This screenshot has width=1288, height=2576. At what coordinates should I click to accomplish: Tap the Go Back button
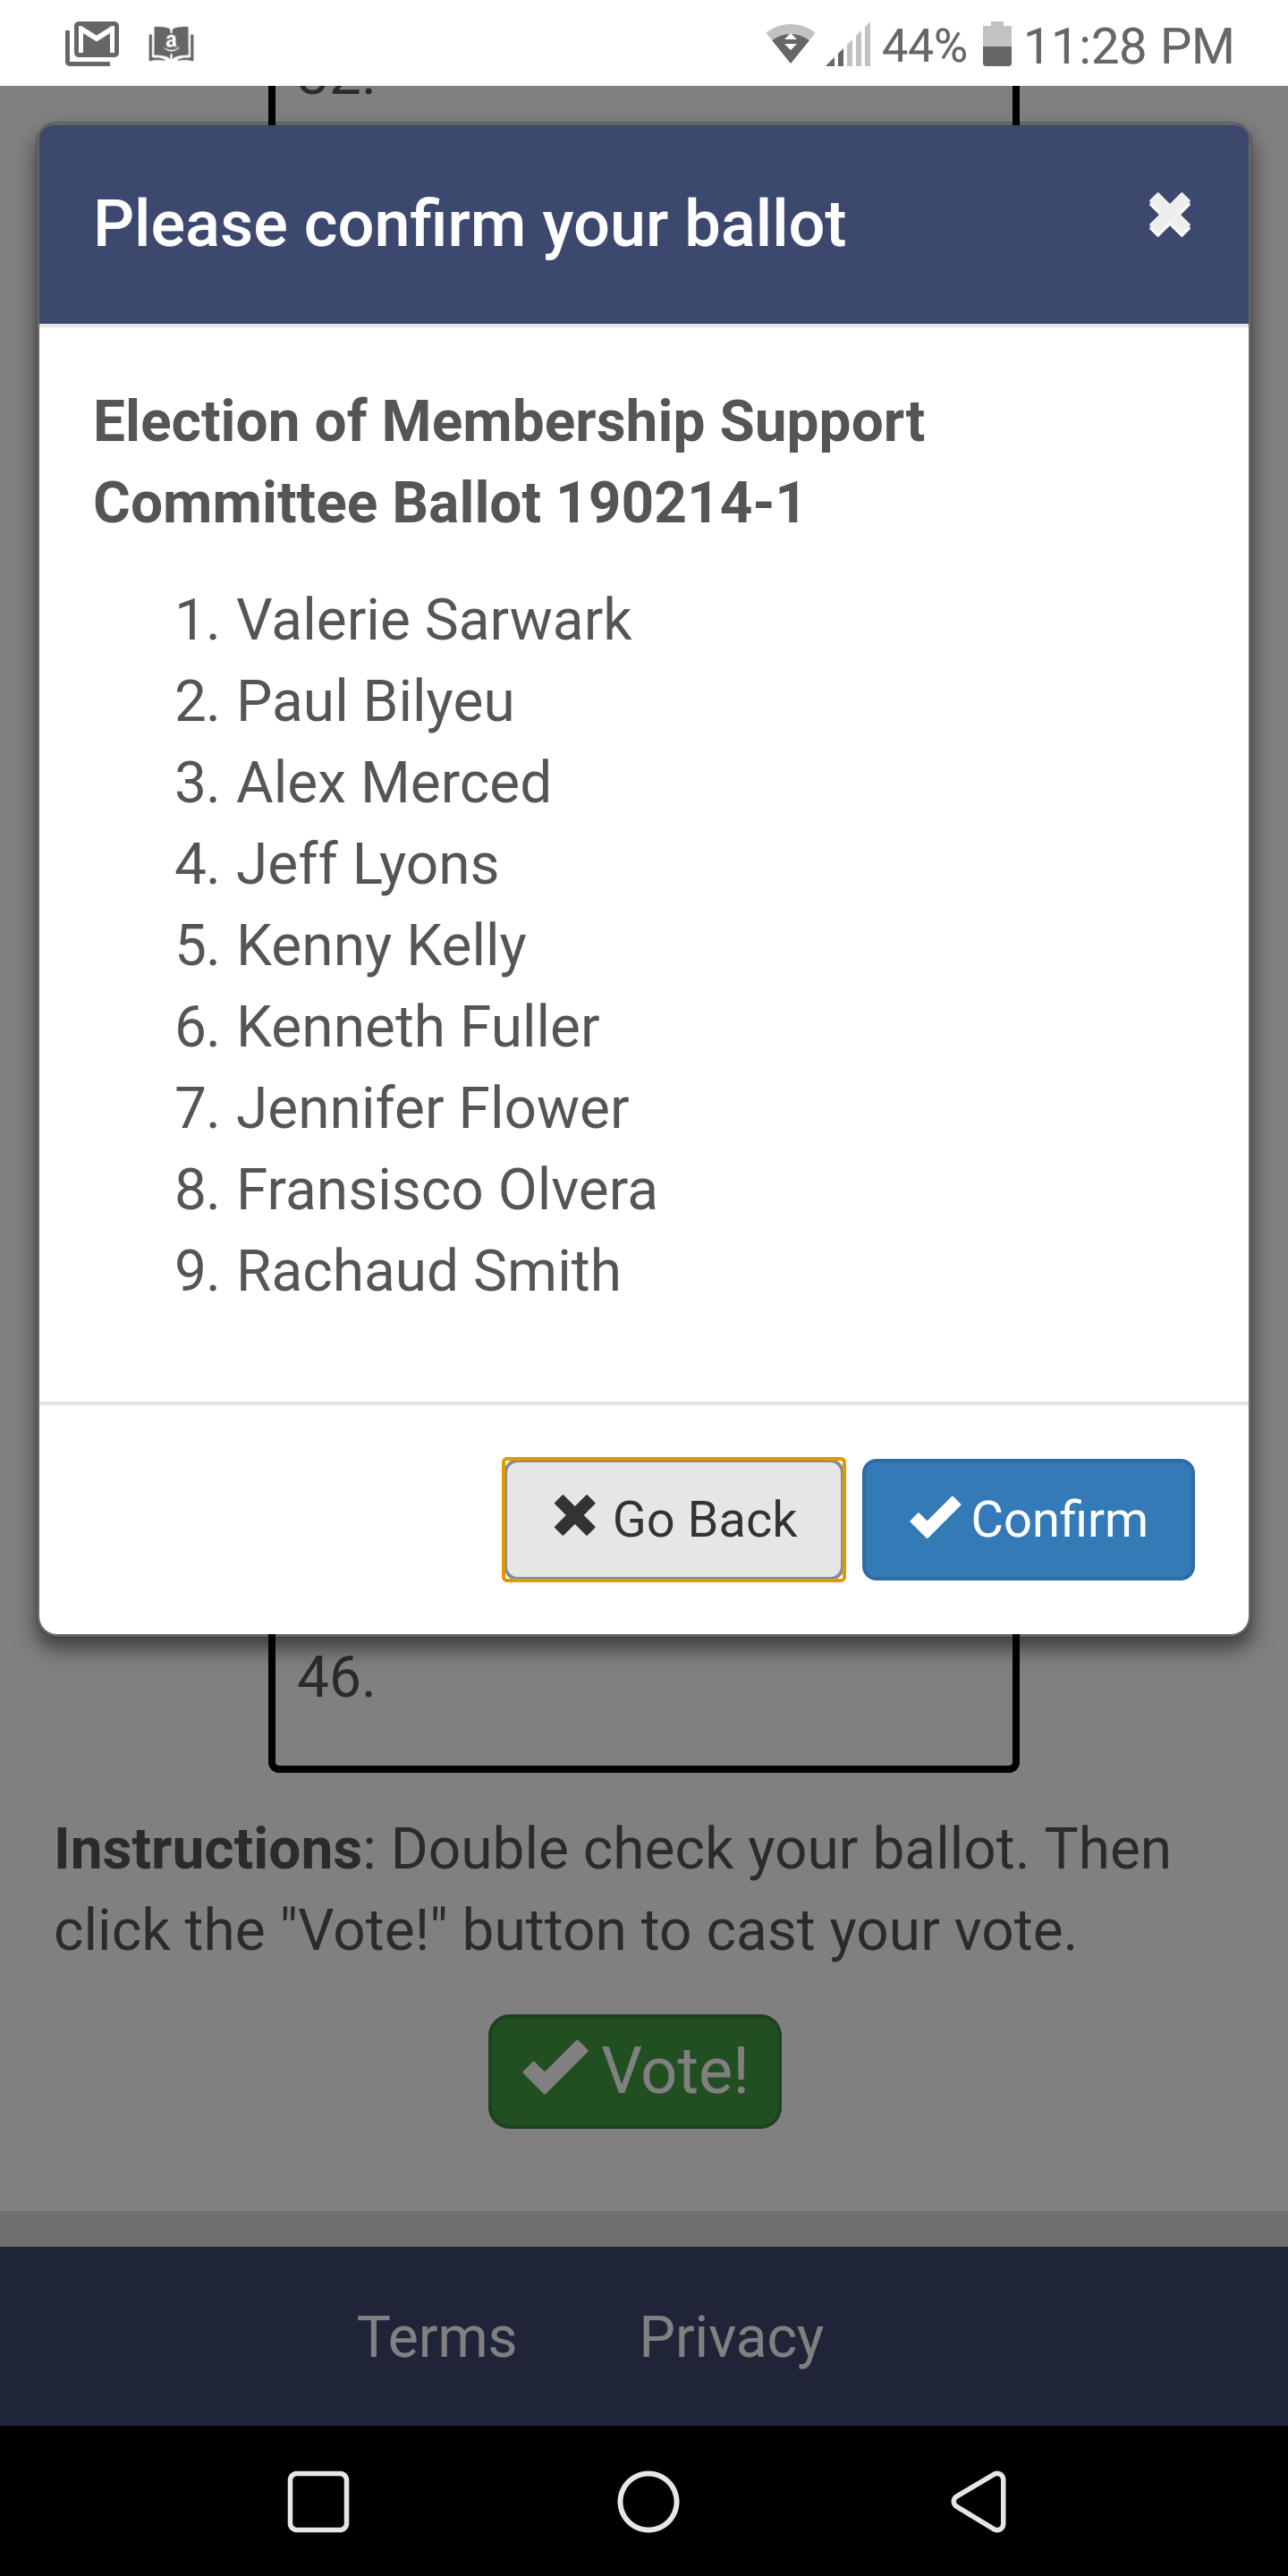click(673, 1519)
